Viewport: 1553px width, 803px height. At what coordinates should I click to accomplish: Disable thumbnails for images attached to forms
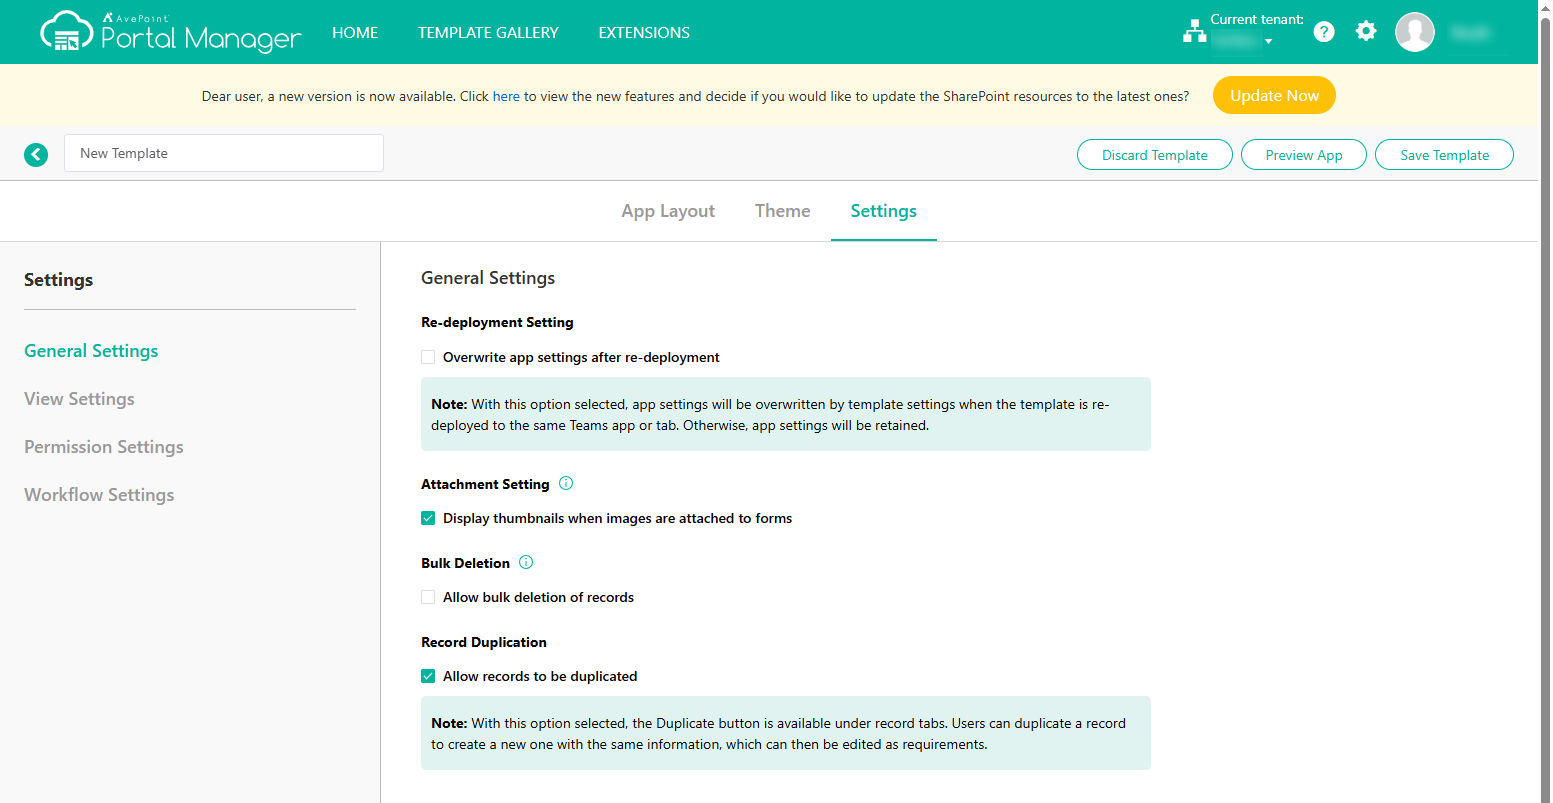click(x=428, y=518)
